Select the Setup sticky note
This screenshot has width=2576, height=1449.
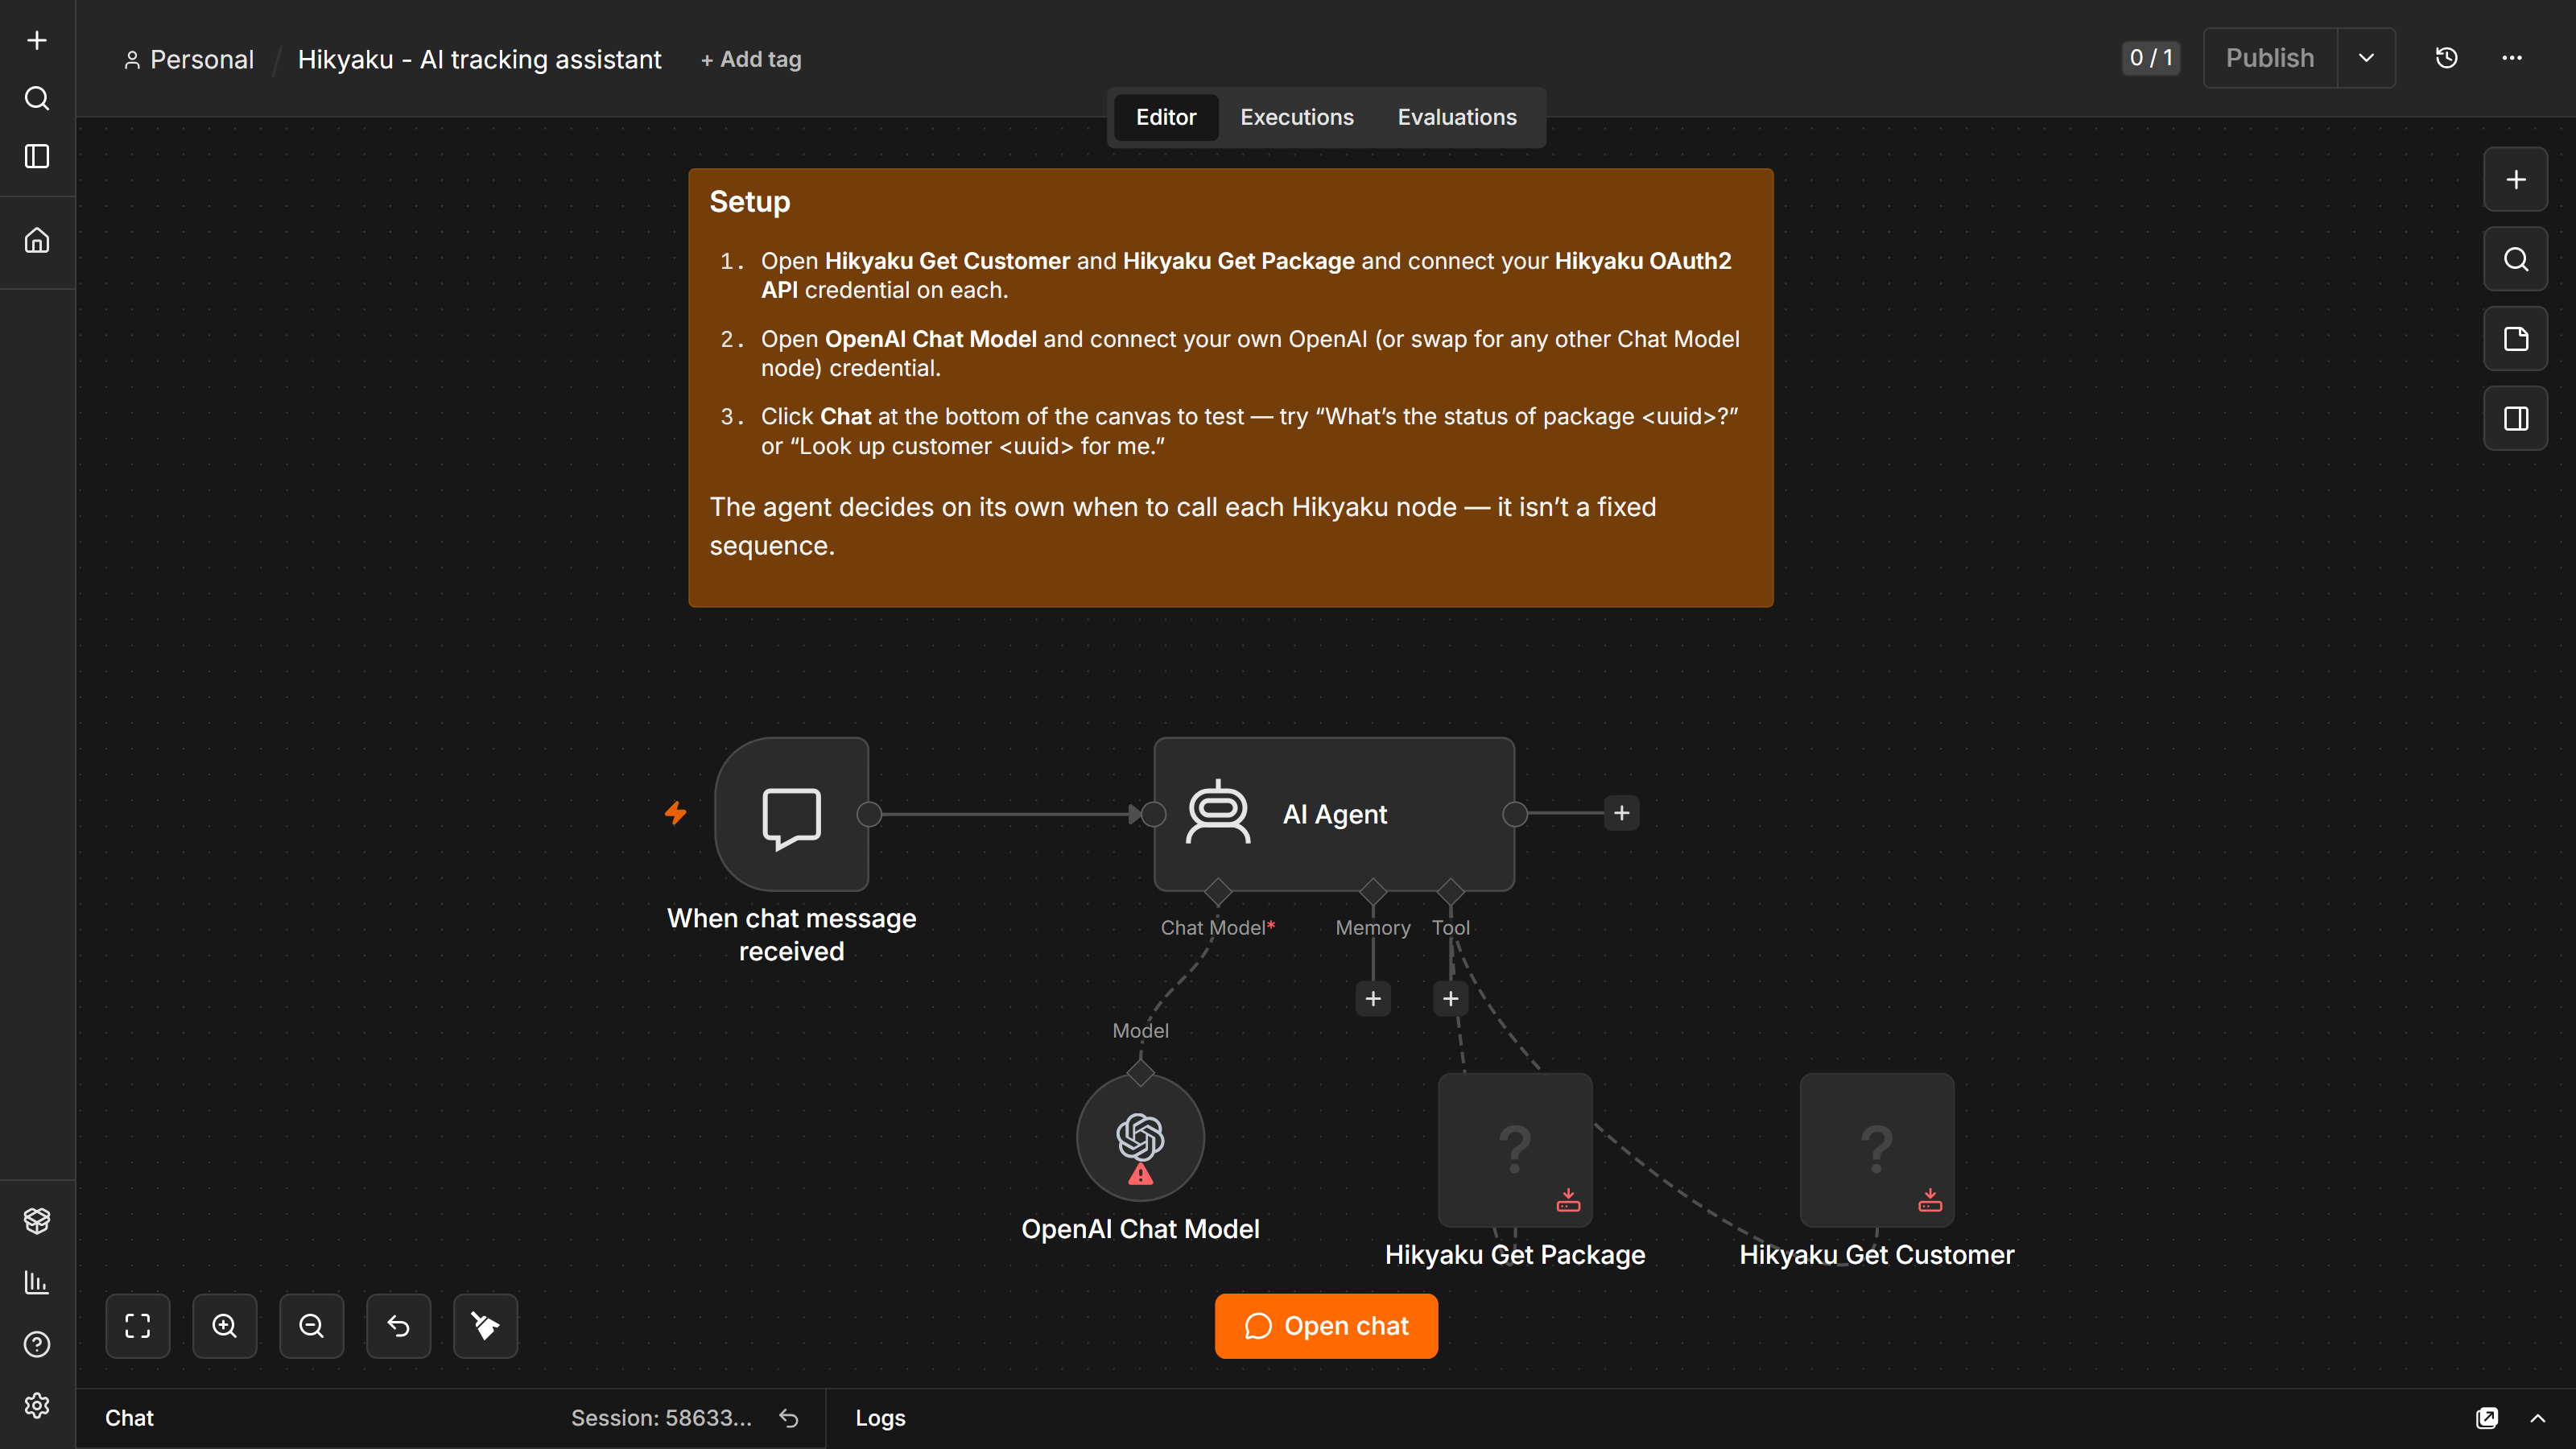click(x=1231, y=388)
